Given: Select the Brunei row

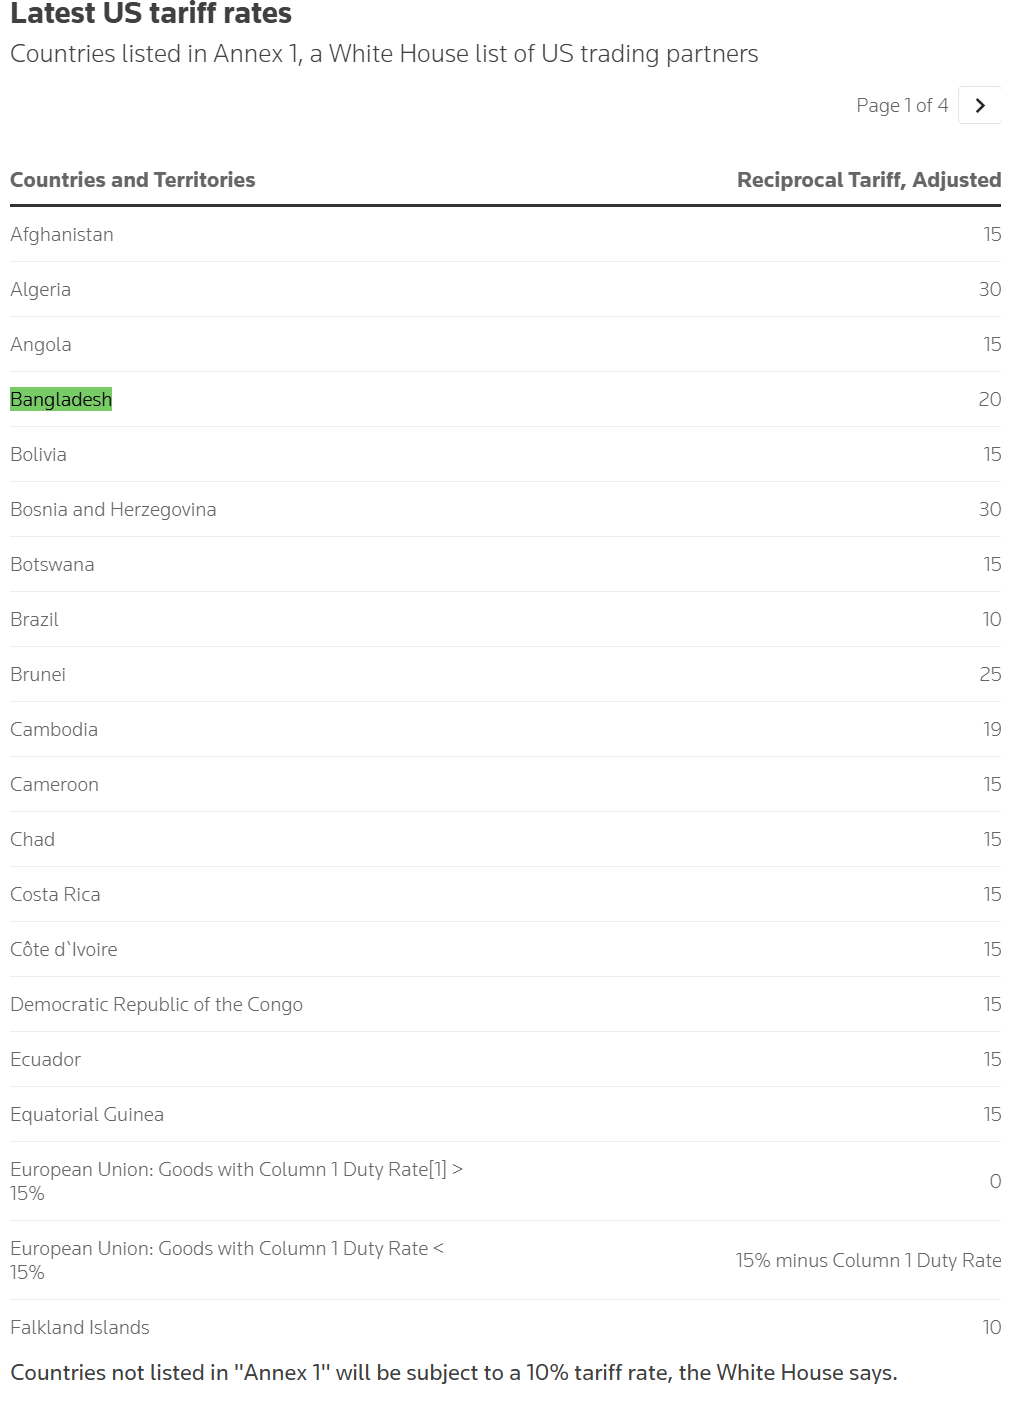Looking at the screenshot, I should tap(505, 674).
